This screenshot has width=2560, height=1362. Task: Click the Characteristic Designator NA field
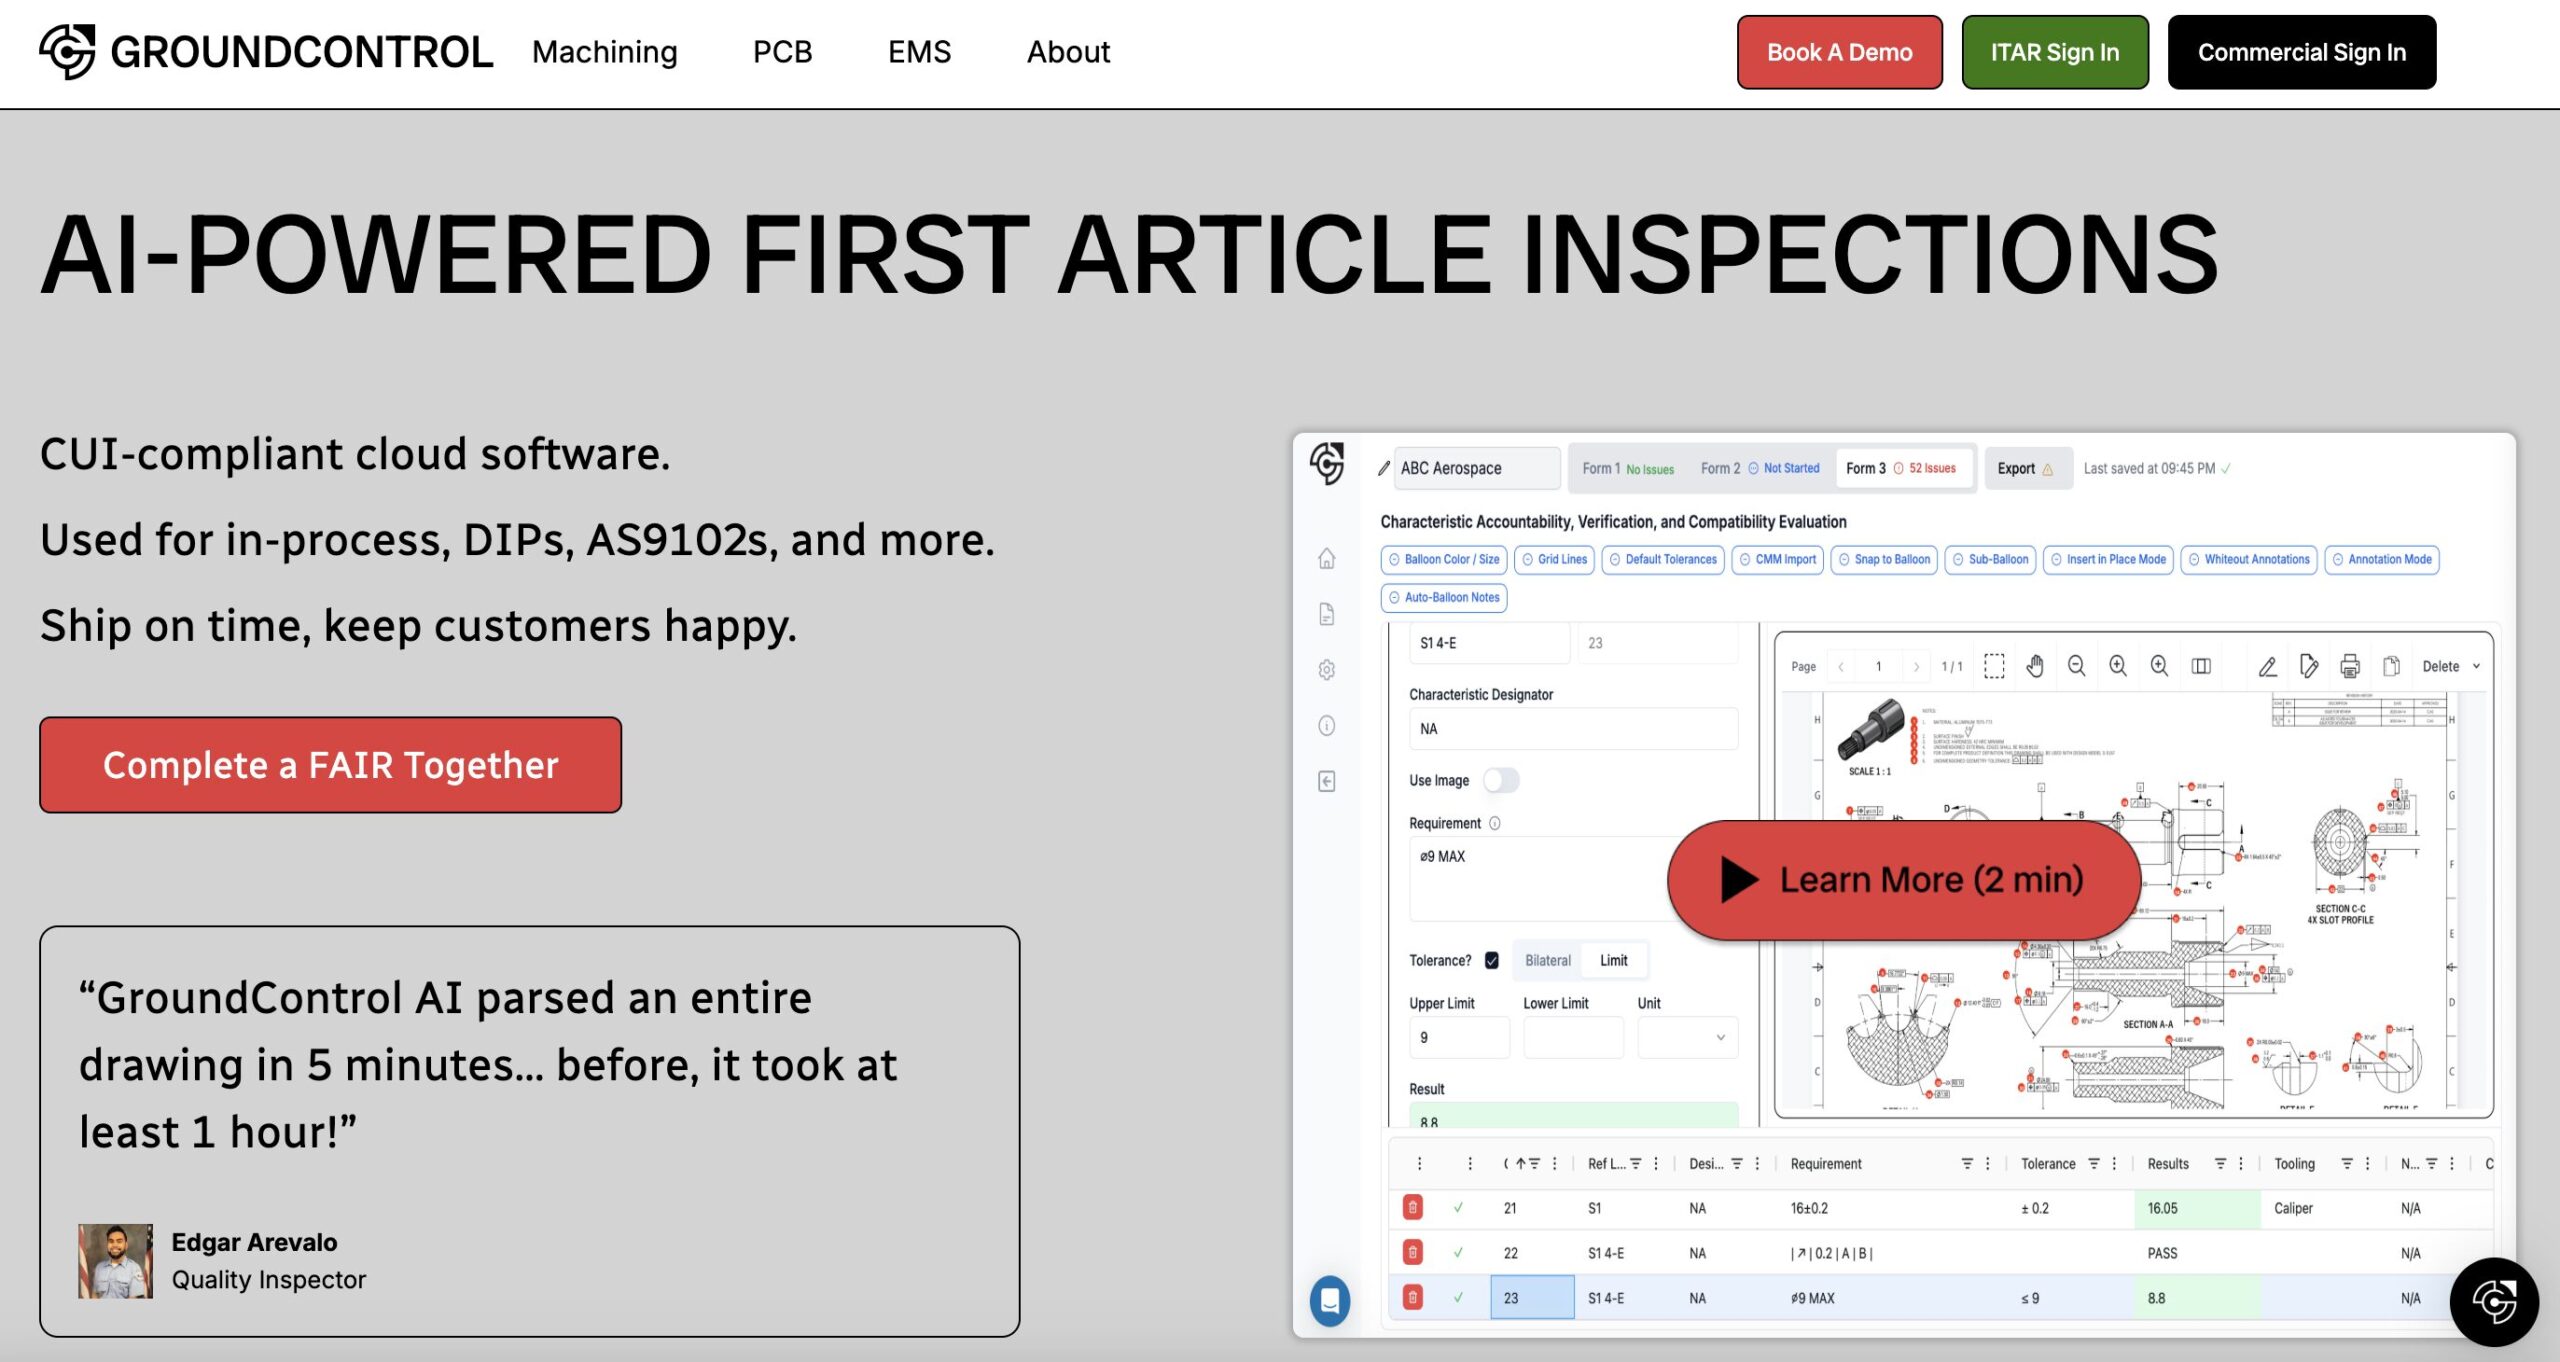click(1573, 729)
